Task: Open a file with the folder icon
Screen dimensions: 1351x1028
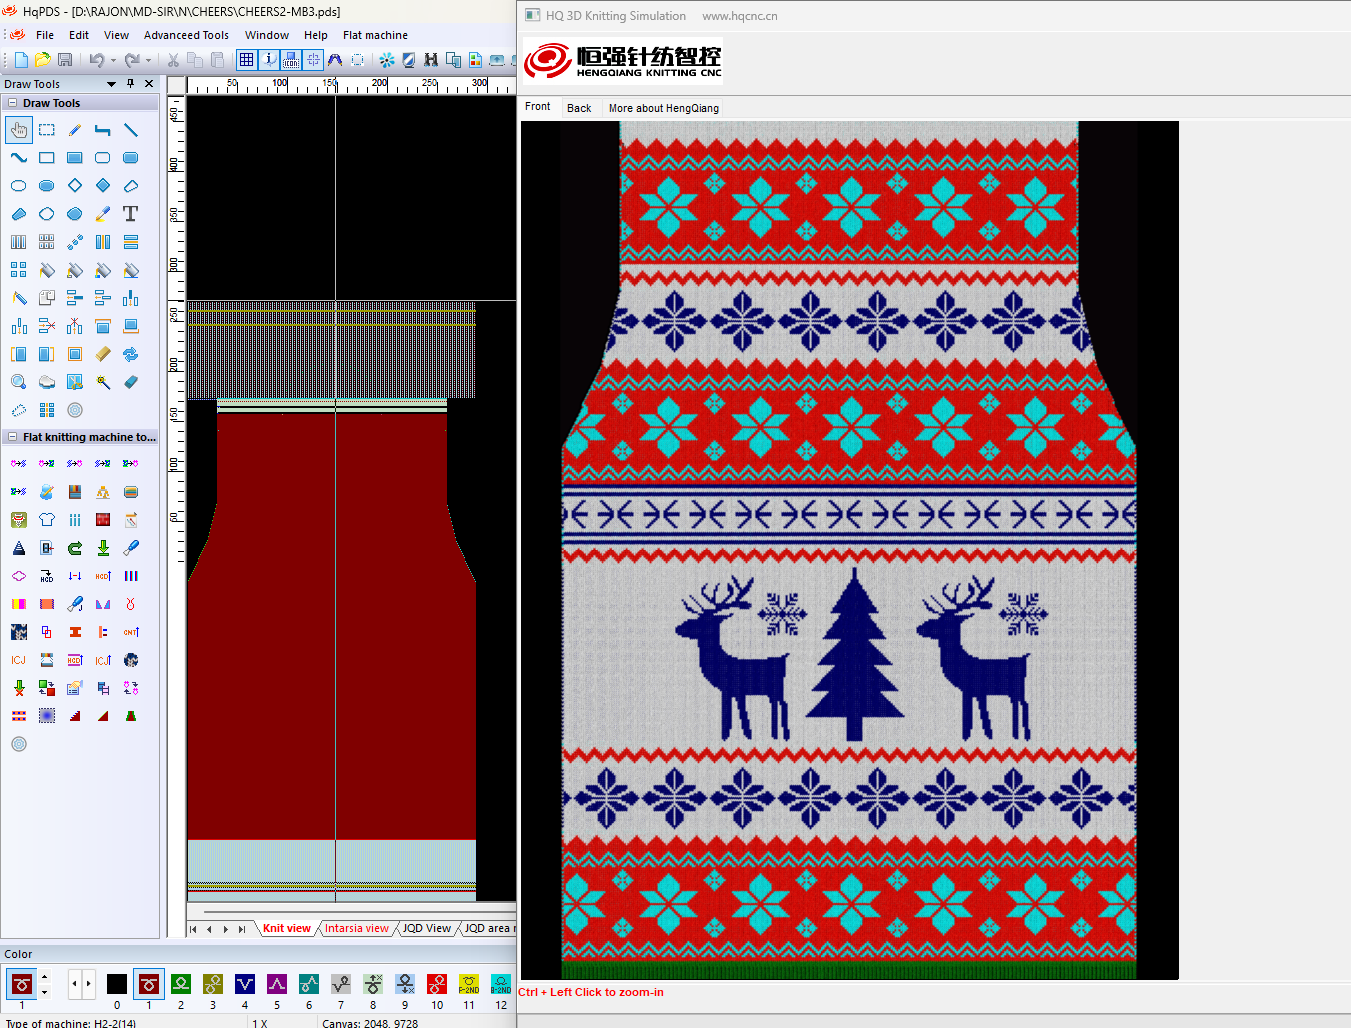Action: click(x=43, y=60)
